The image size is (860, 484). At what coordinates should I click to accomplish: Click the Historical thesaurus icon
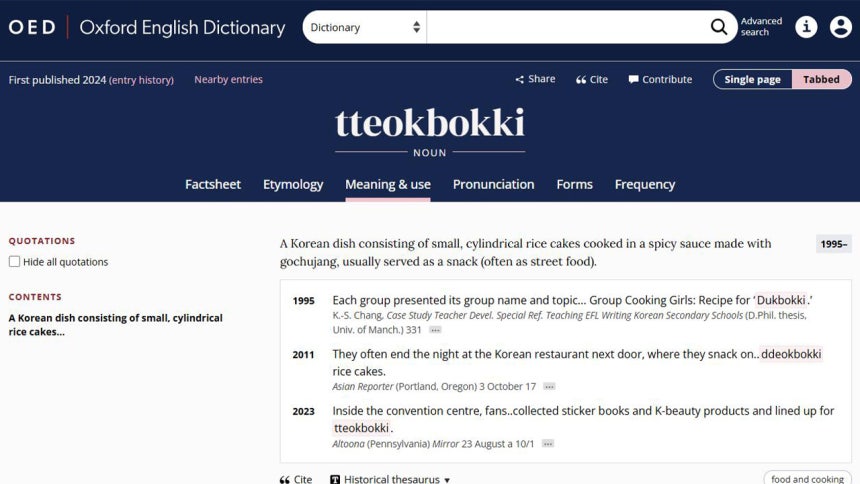coord(335,479)
